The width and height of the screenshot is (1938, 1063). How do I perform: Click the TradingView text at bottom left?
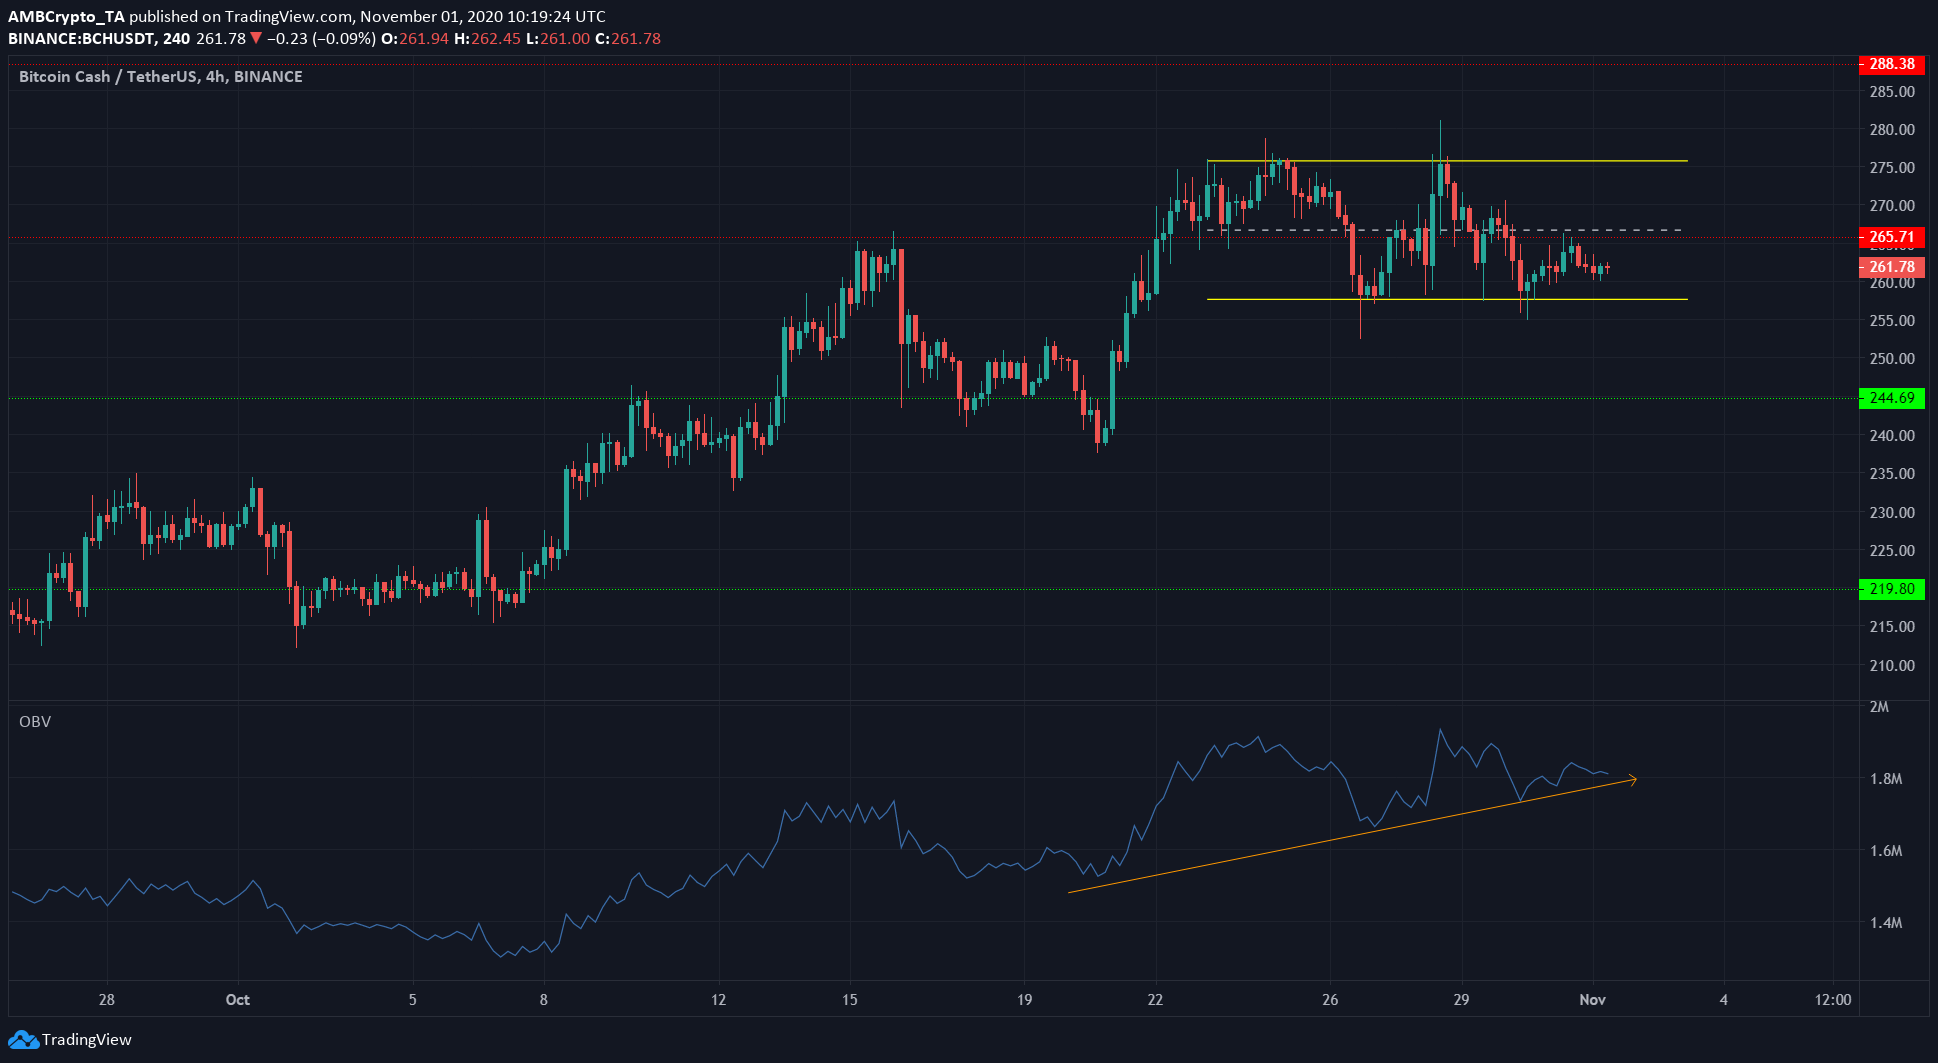click(87, 1040)
